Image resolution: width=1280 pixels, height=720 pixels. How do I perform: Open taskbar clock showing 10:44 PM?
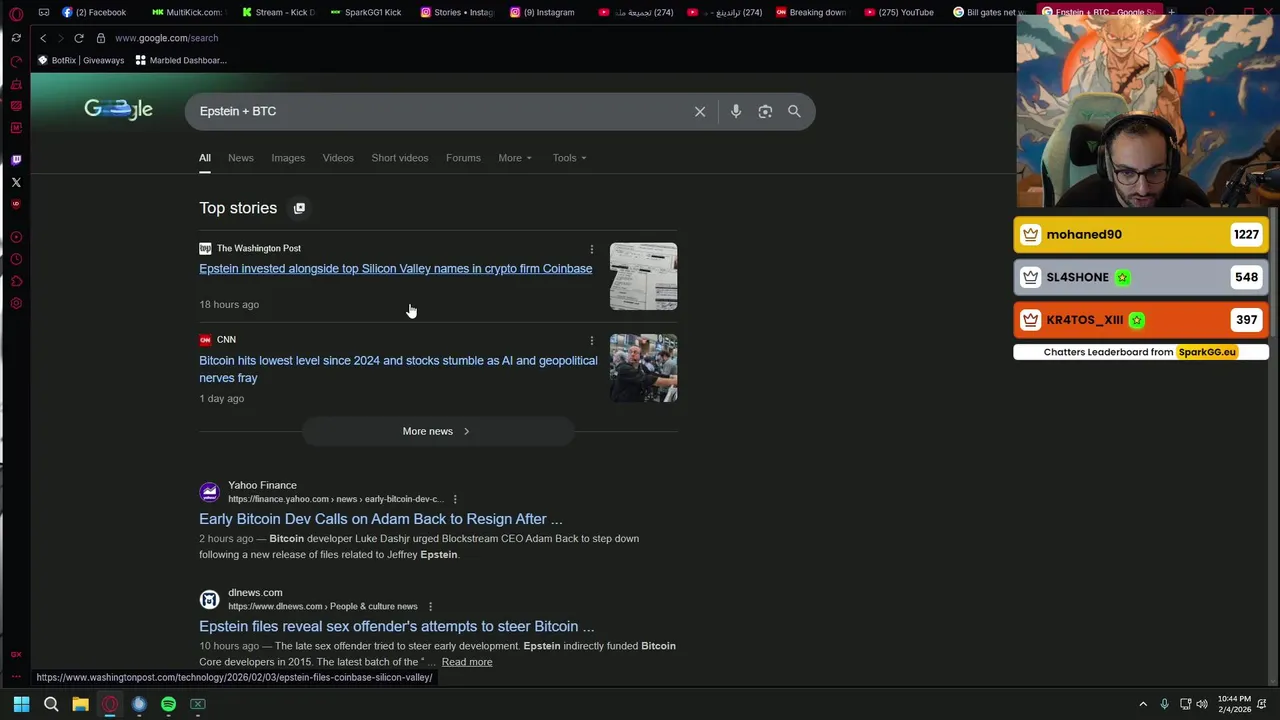(x=1234, y=704)
